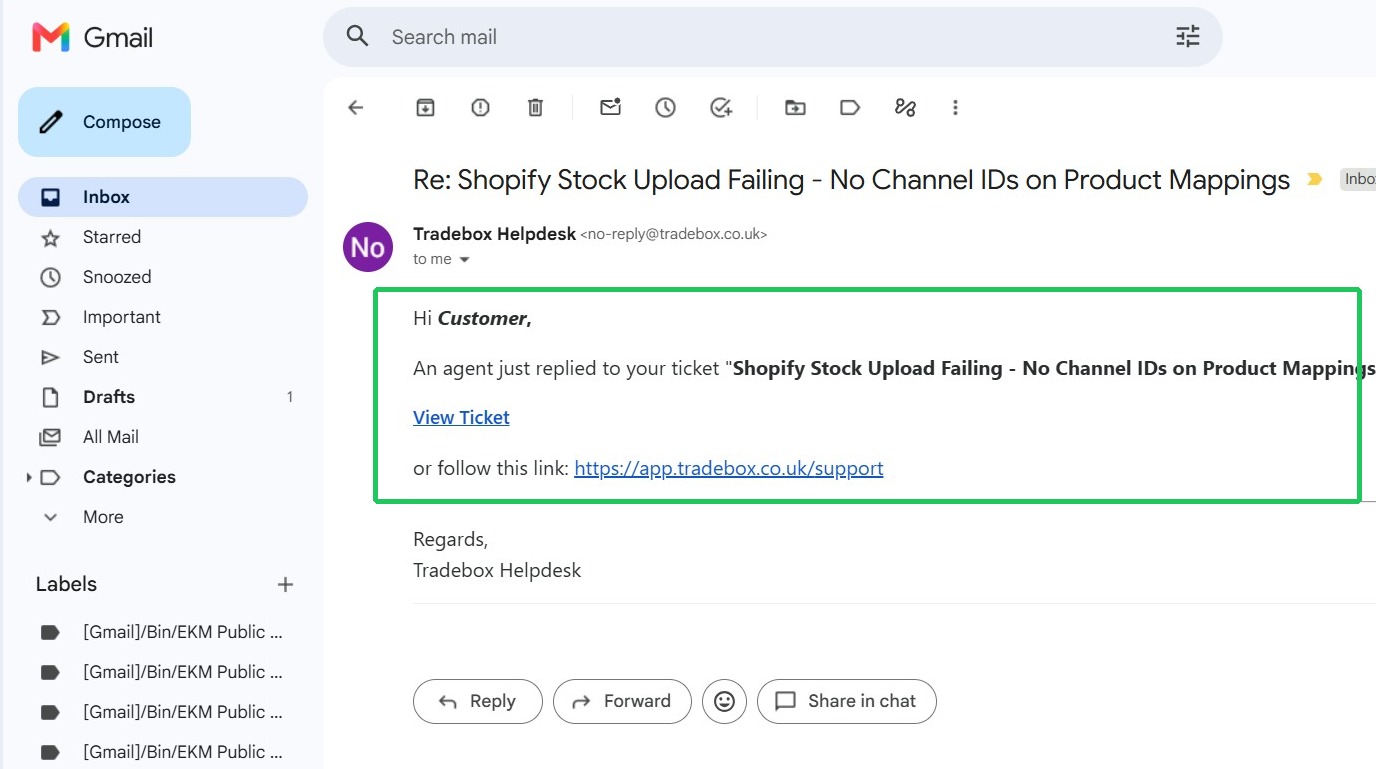Screen dimensions: 1376x769
Task: Go back to inbox with arrow
Action: (x=356, y=107)
